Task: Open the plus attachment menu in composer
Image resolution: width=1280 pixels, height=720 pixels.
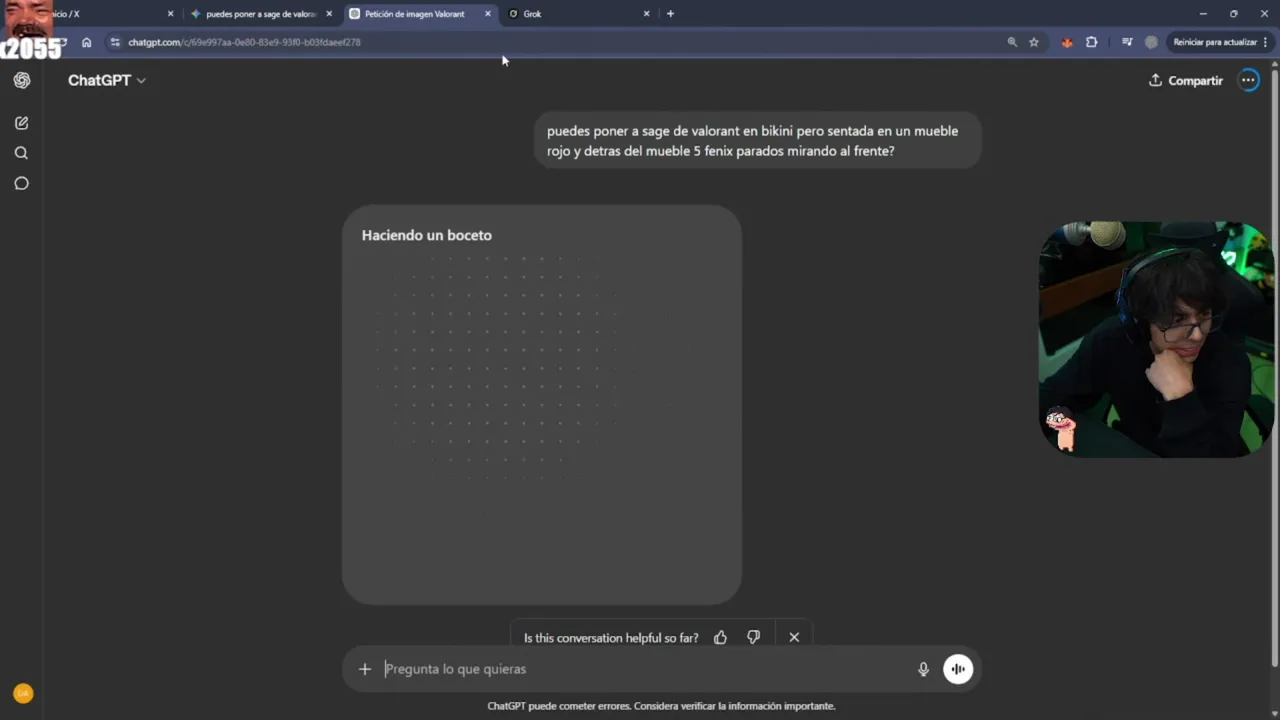Action: 365,669
